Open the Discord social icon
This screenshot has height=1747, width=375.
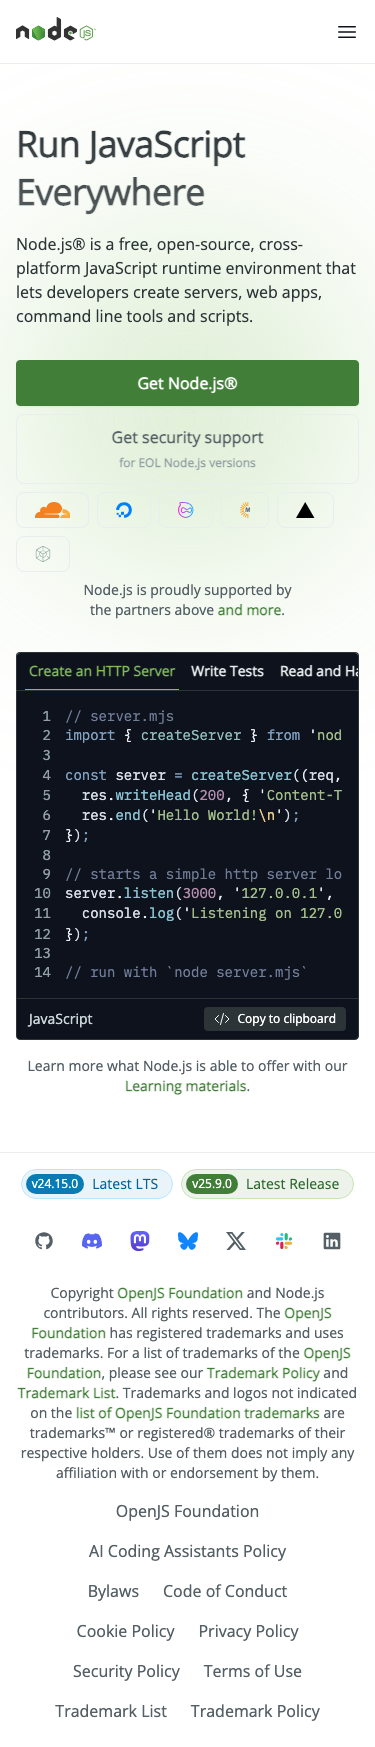[92, 1241]
